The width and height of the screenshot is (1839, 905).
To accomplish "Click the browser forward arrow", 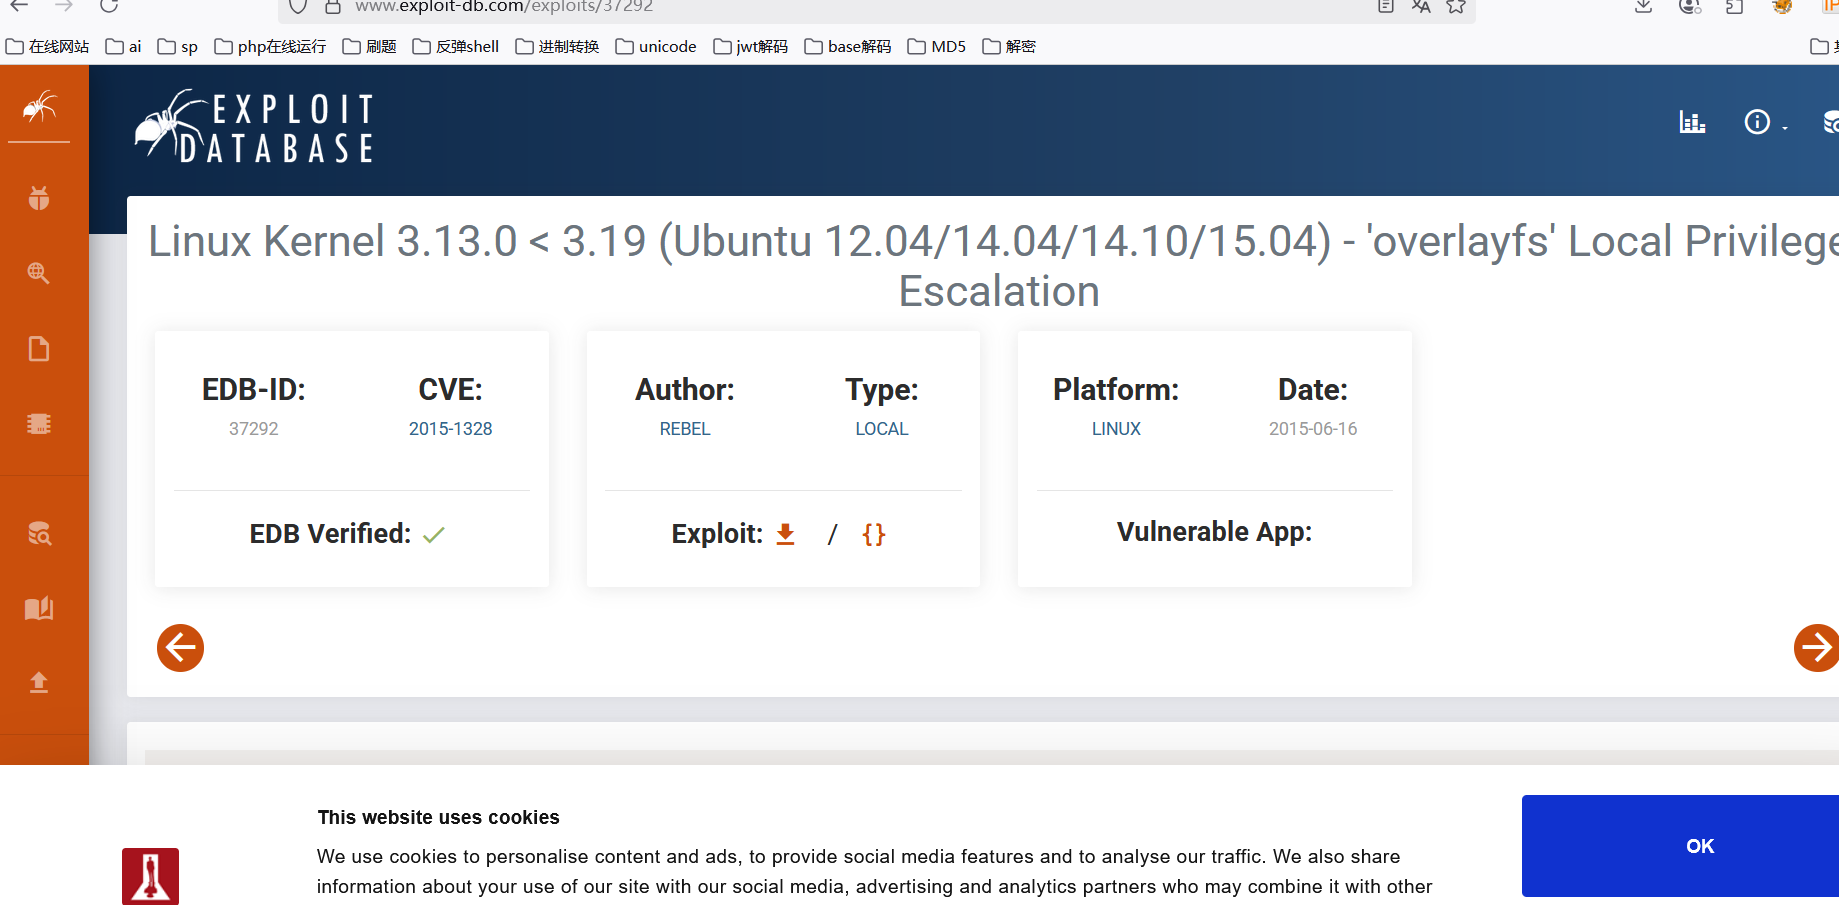I will pos(64,6).
